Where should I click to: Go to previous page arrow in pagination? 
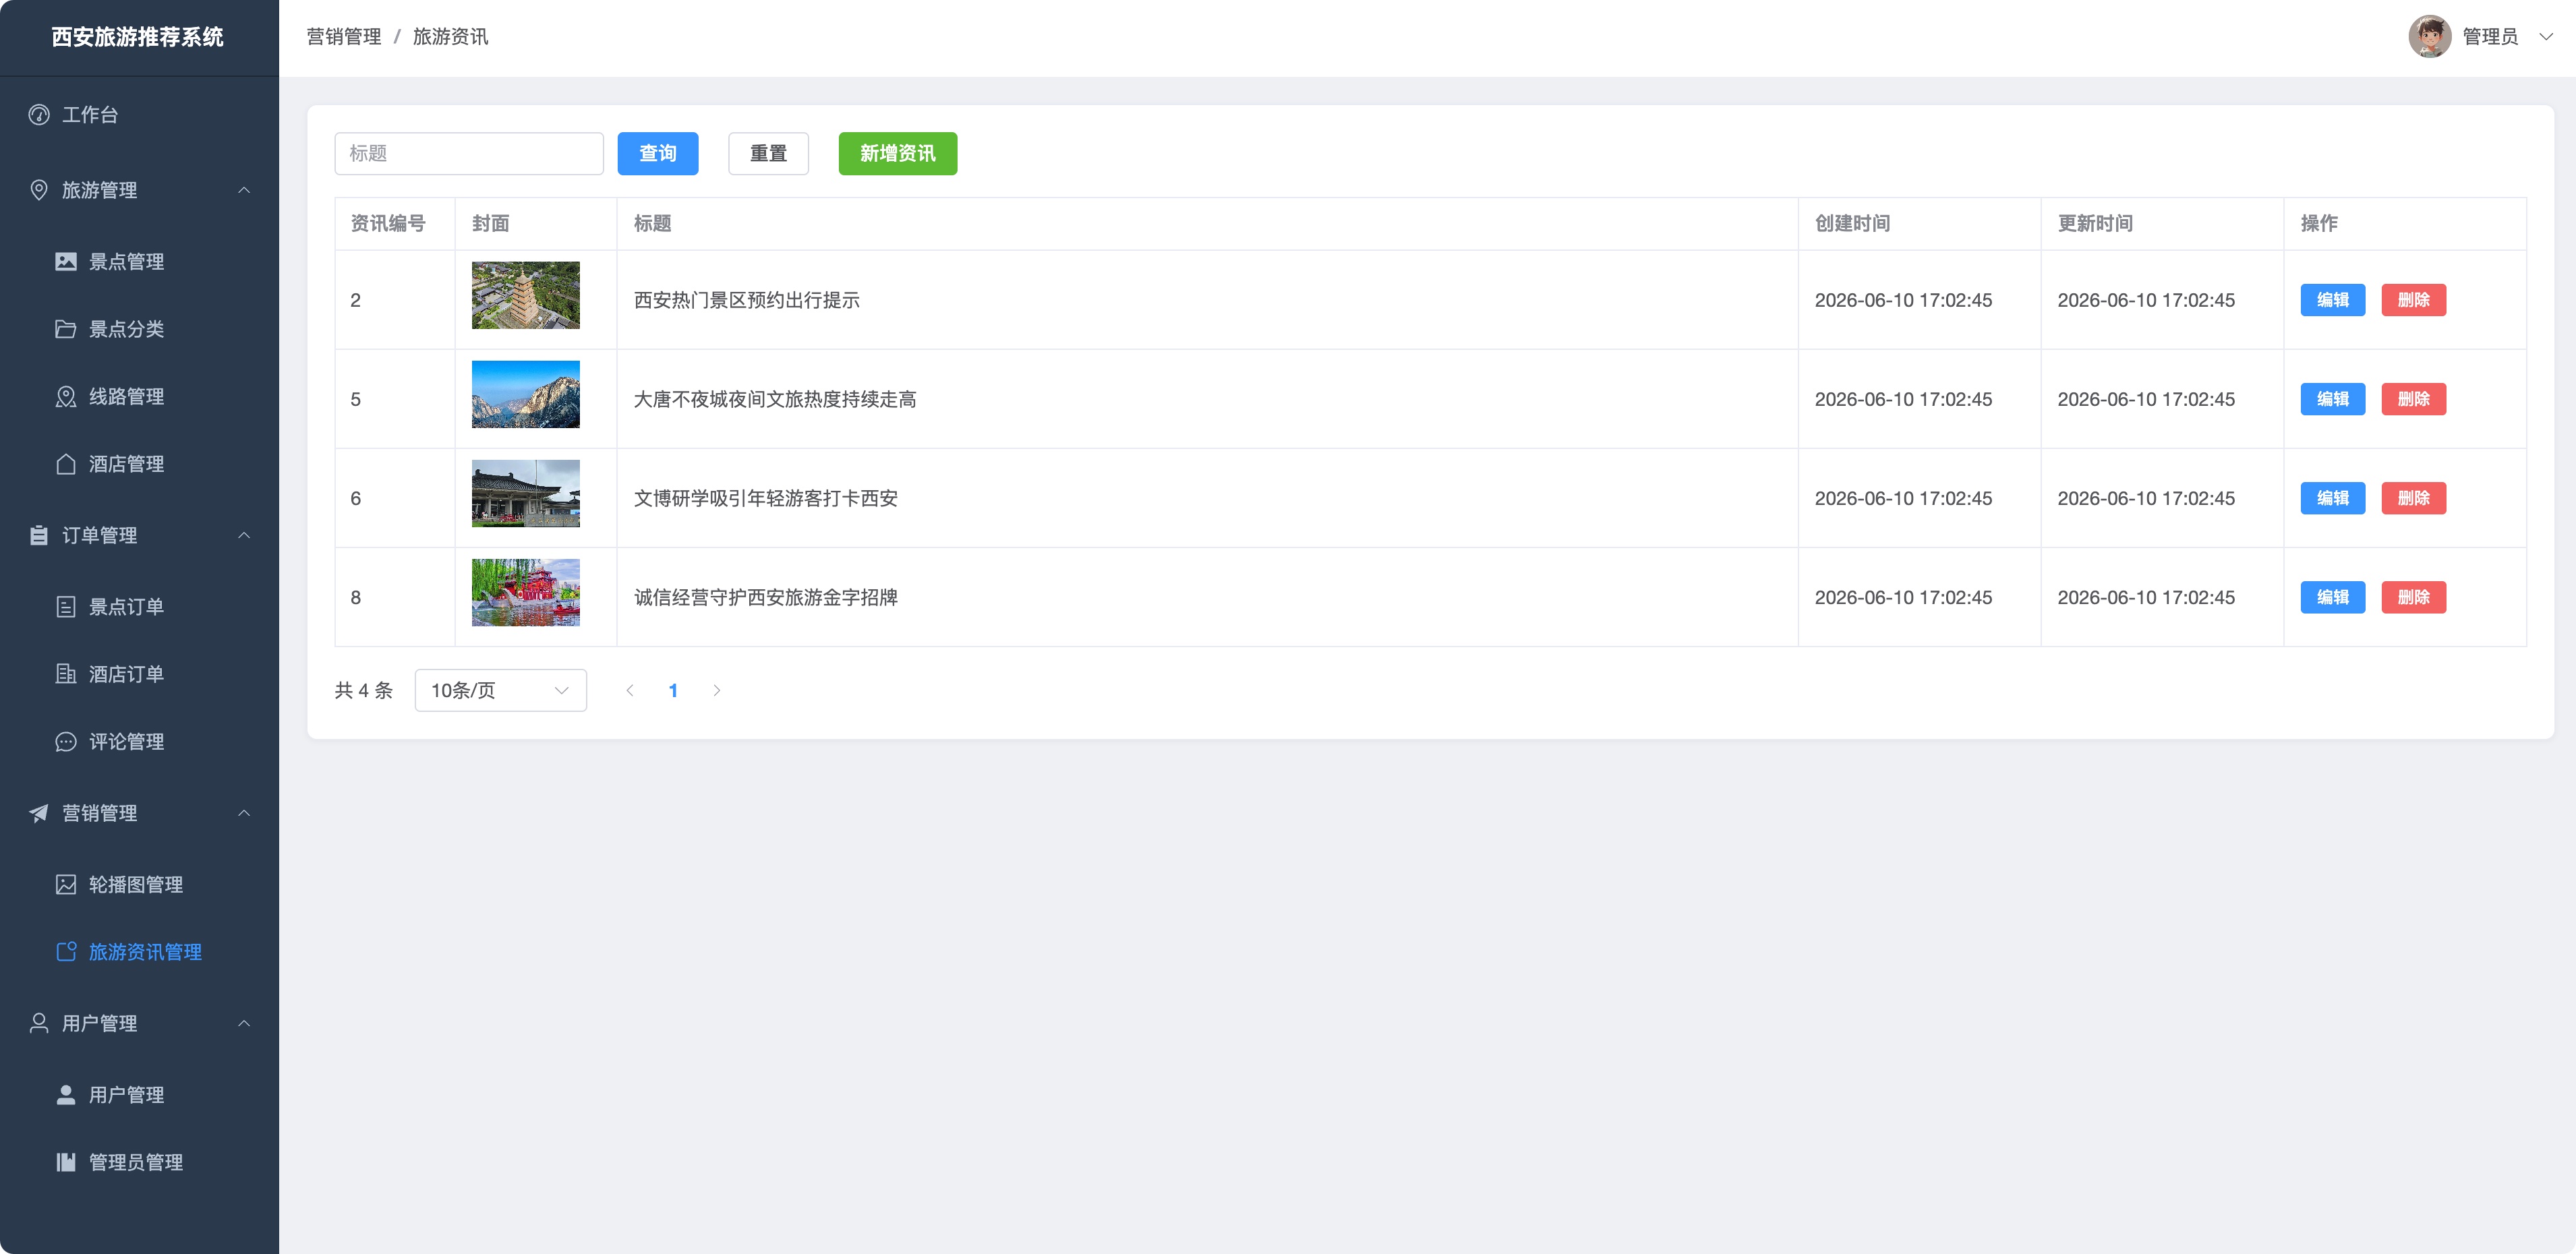click(x=630, y=690)
